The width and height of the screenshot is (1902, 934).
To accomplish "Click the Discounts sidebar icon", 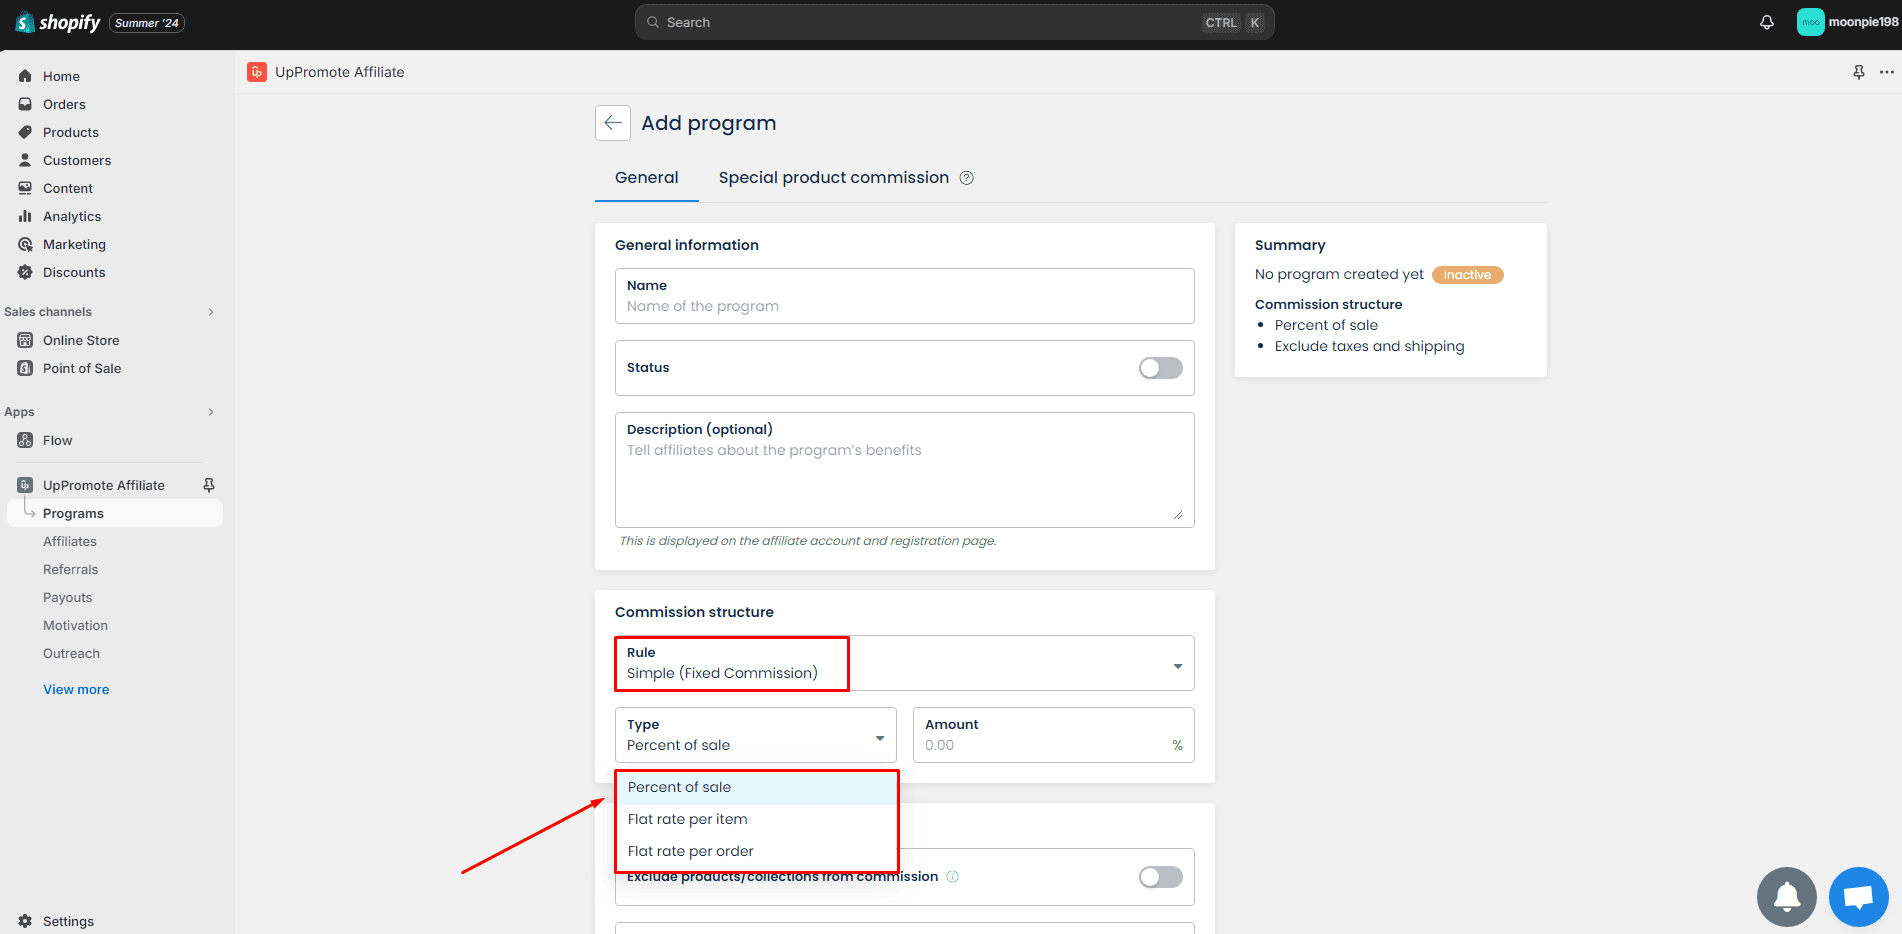I will pyautogui.click(x=25, y=272).
